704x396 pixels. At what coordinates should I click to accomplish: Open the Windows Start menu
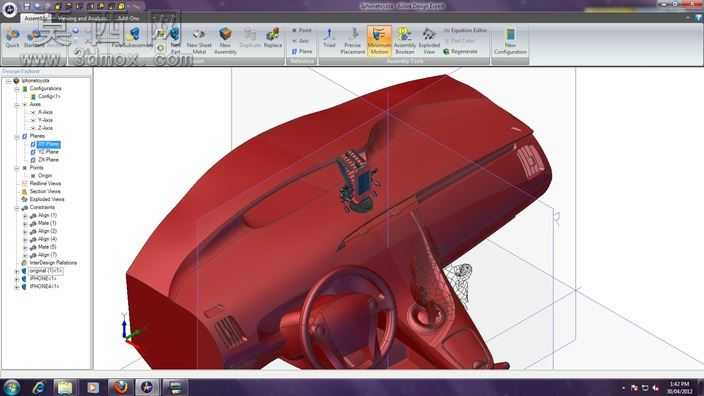[11, 387]
